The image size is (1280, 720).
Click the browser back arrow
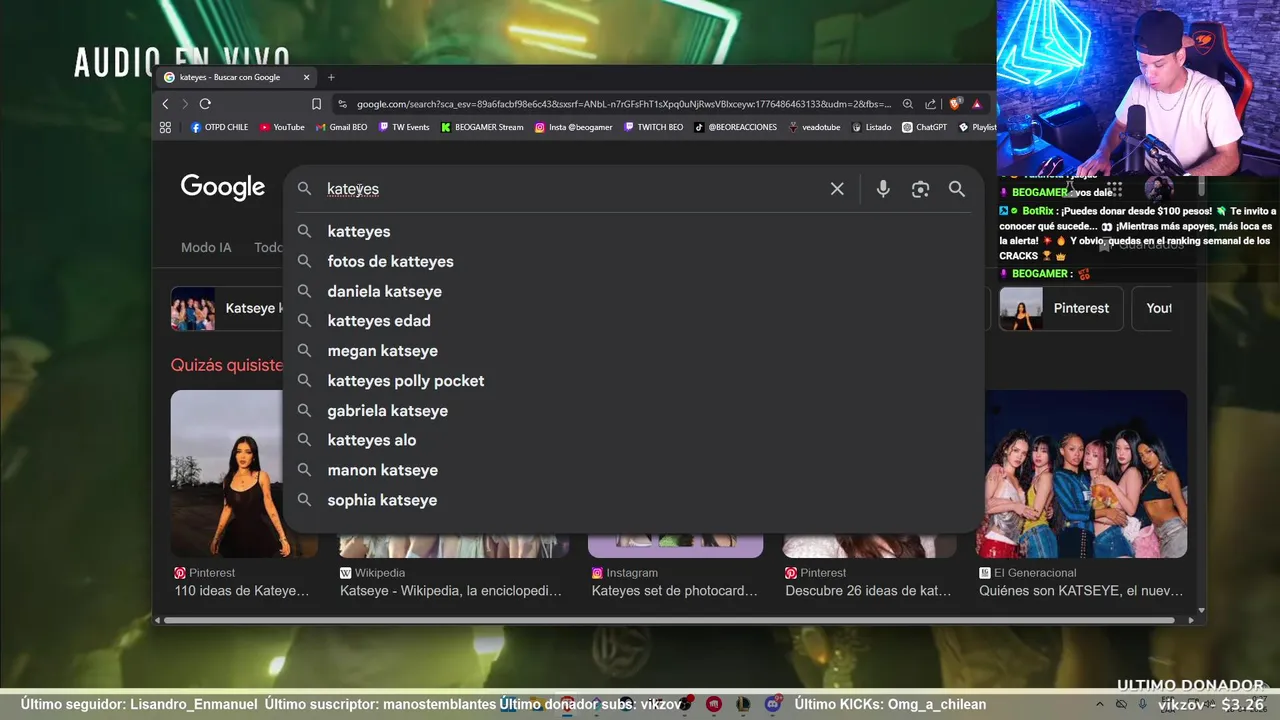pos(165,104)
